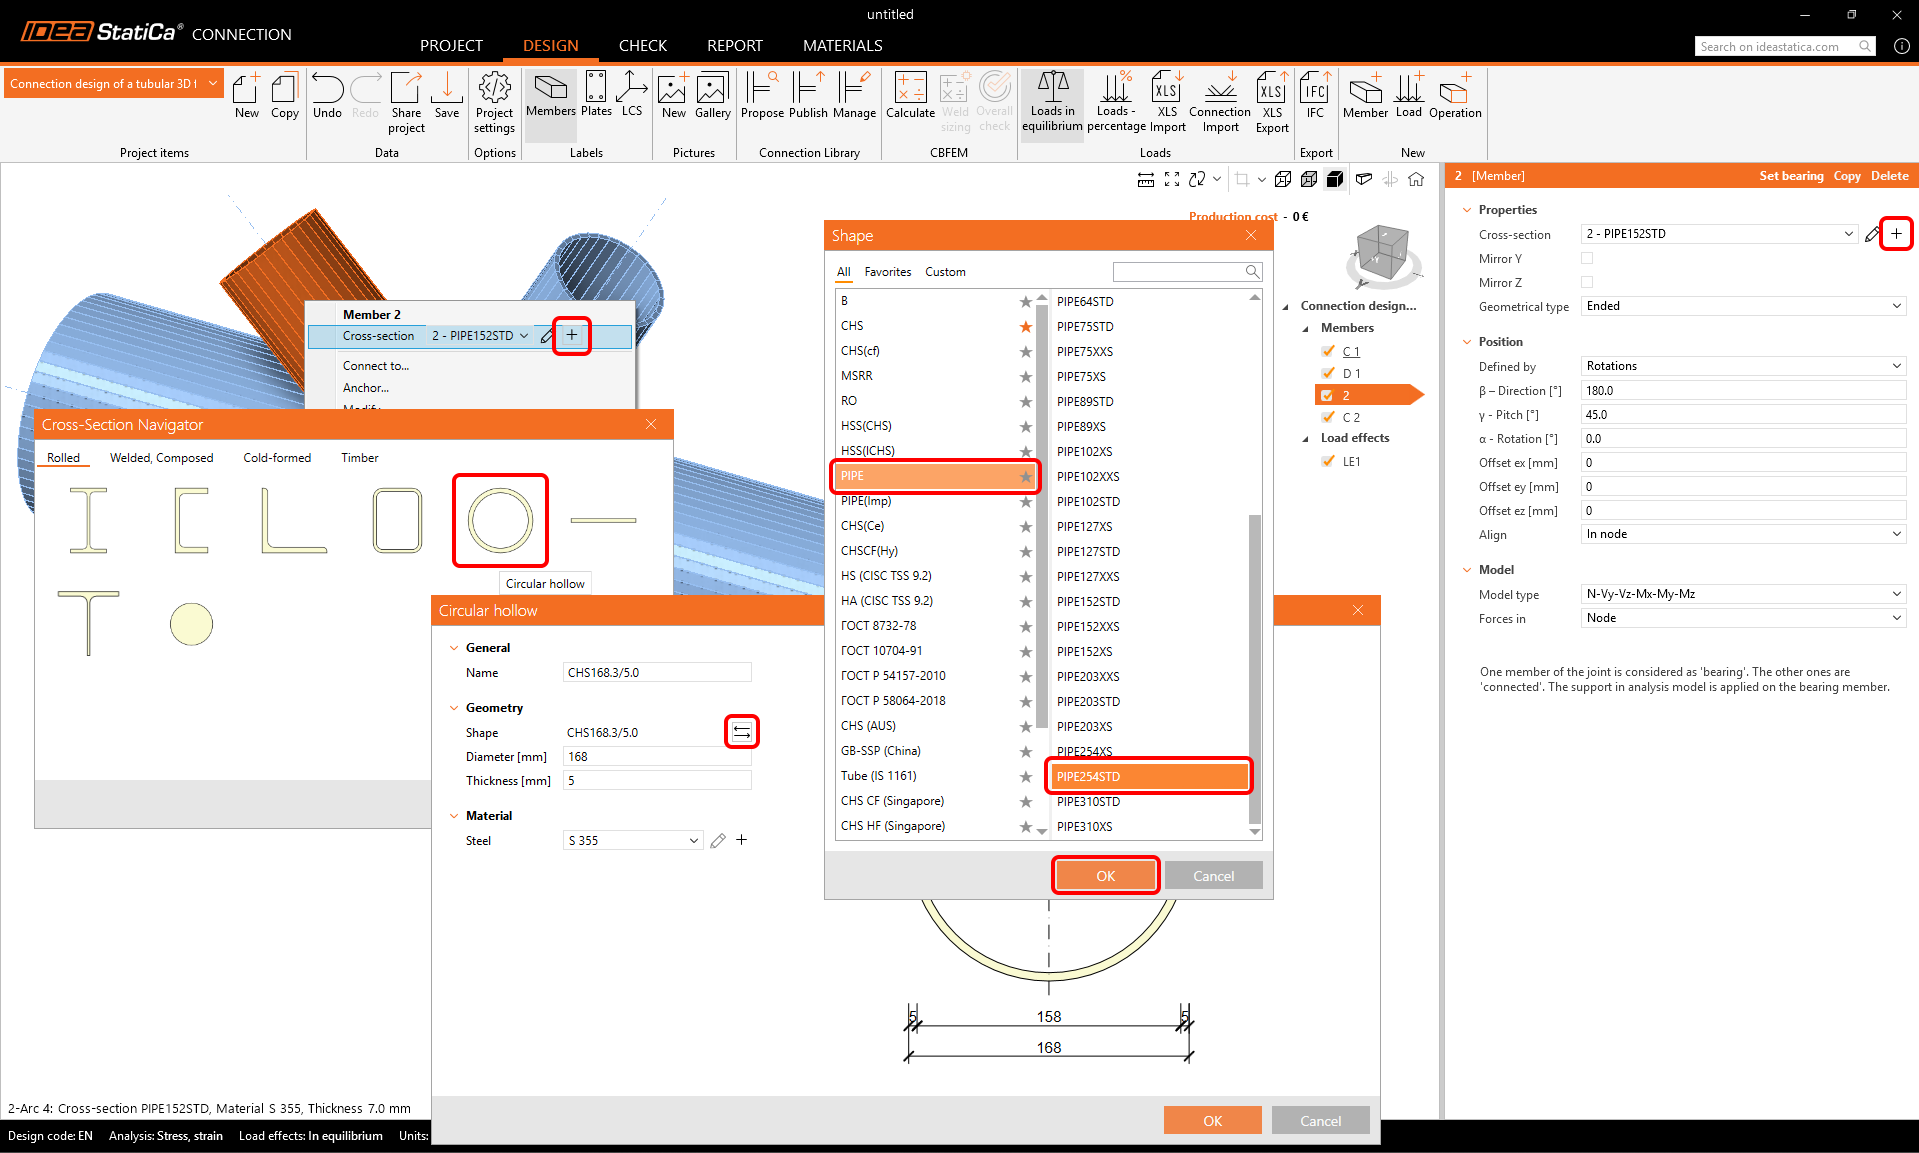Open the Geometrical type dropdown

(x=1743, y=307)
